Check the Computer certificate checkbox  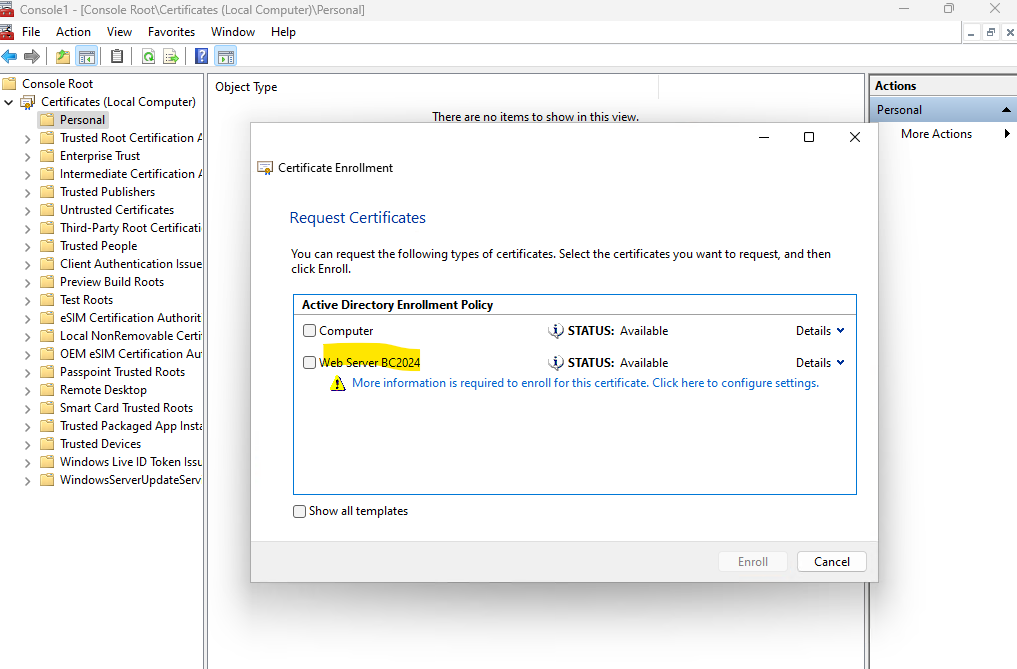(309, 331)
